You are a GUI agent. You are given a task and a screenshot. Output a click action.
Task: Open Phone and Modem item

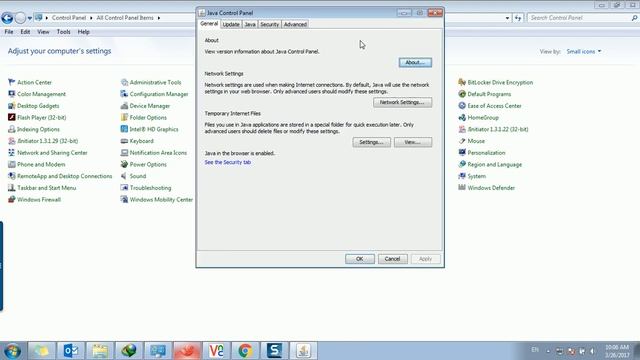(x=36, y=164)
